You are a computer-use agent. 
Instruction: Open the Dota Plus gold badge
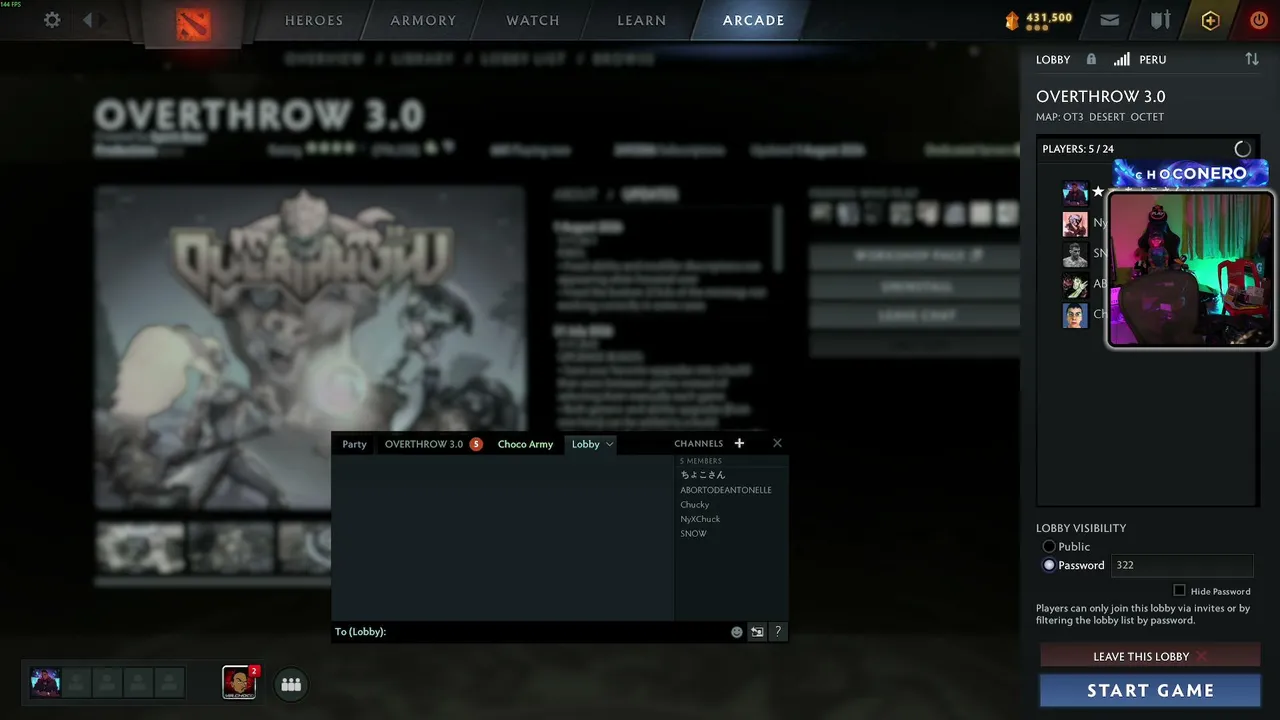(1210, 20)
